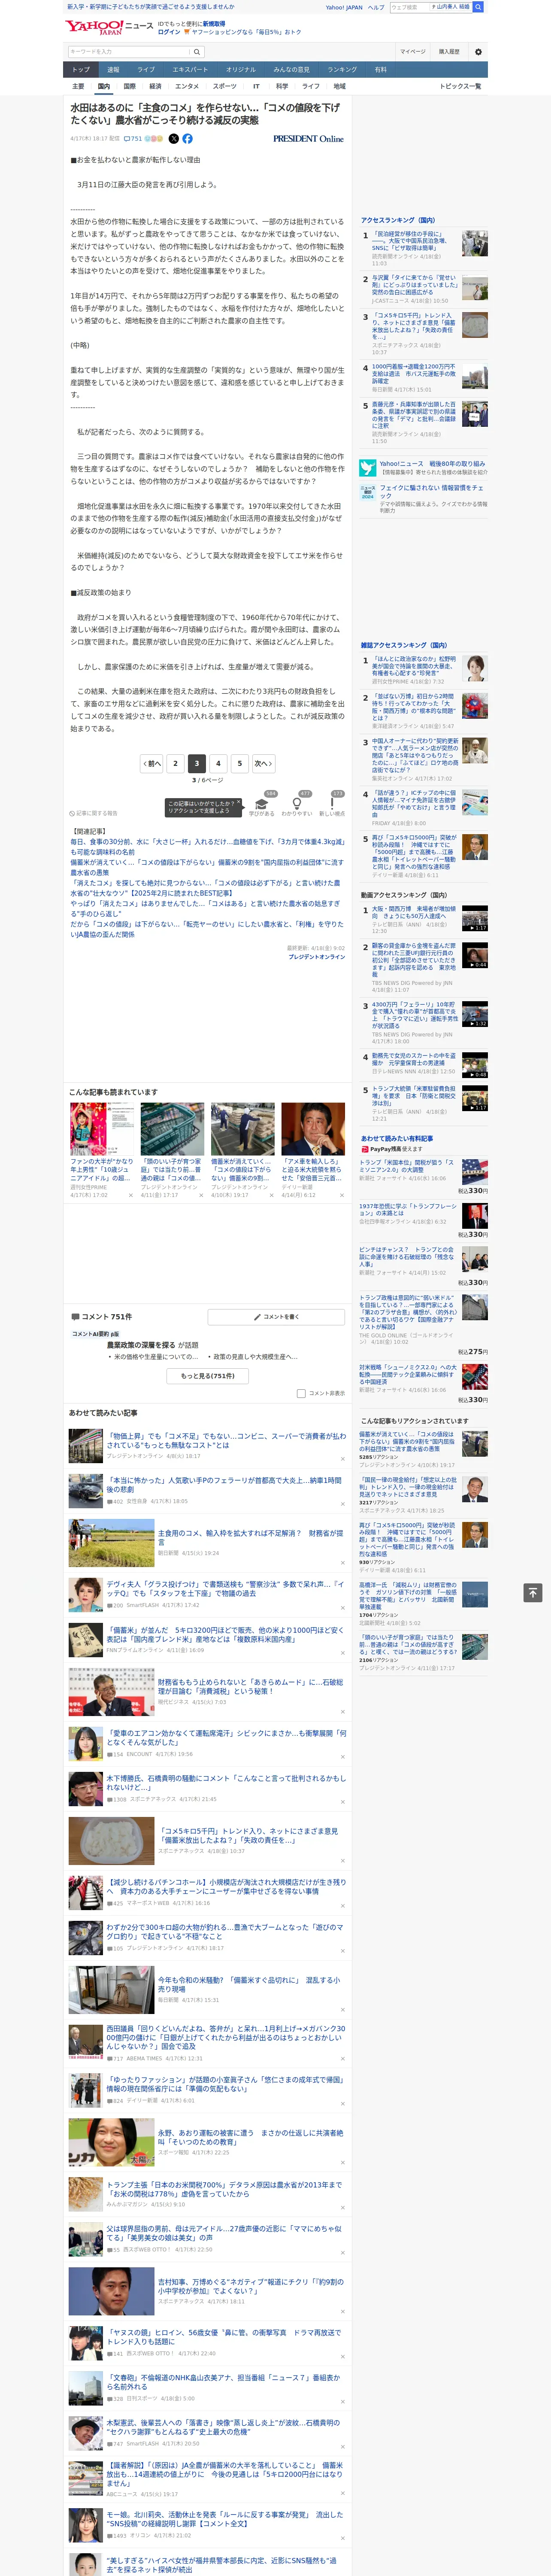The image size is (551, 2576).
Task: Open the エキスパート tab
Action: click(190, 70)
